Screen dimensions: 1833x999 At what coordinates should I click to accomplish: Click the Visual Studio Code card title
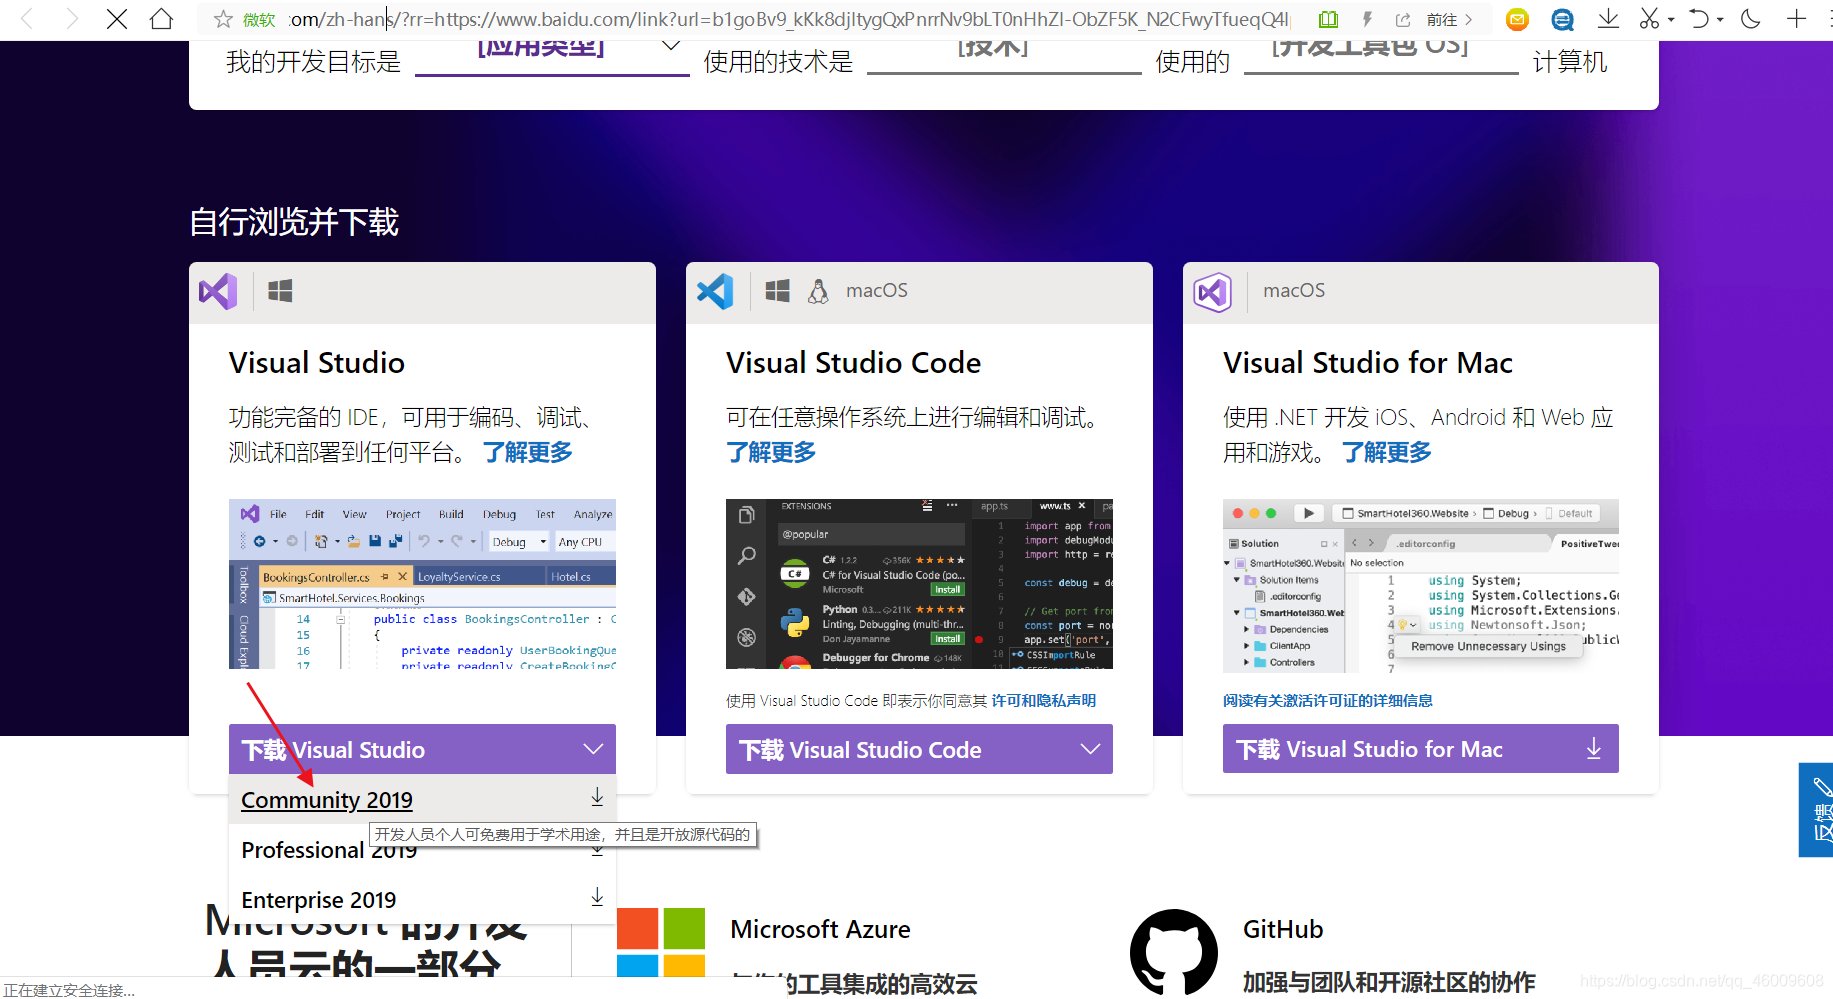coord(853,362)
